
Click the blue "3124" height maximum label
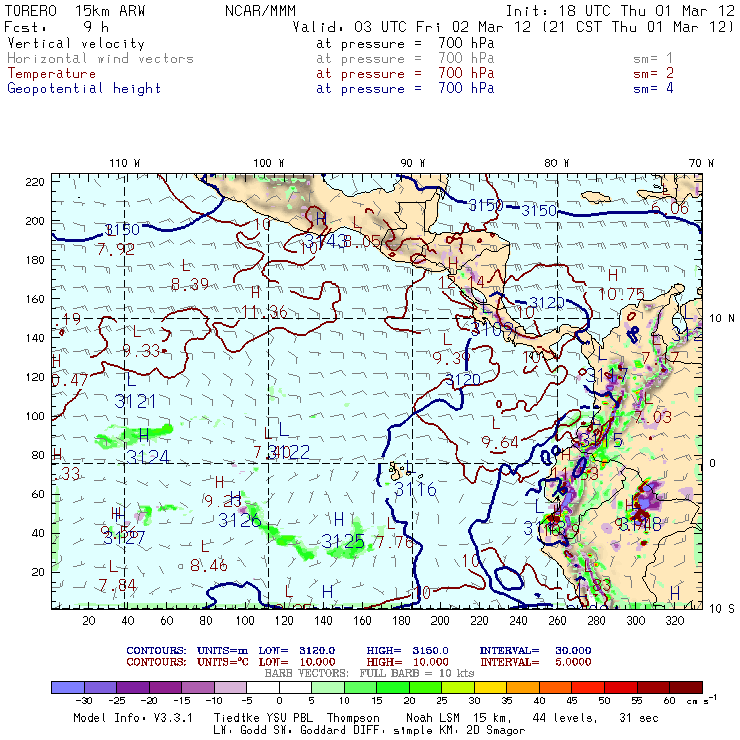coord(148,457)
